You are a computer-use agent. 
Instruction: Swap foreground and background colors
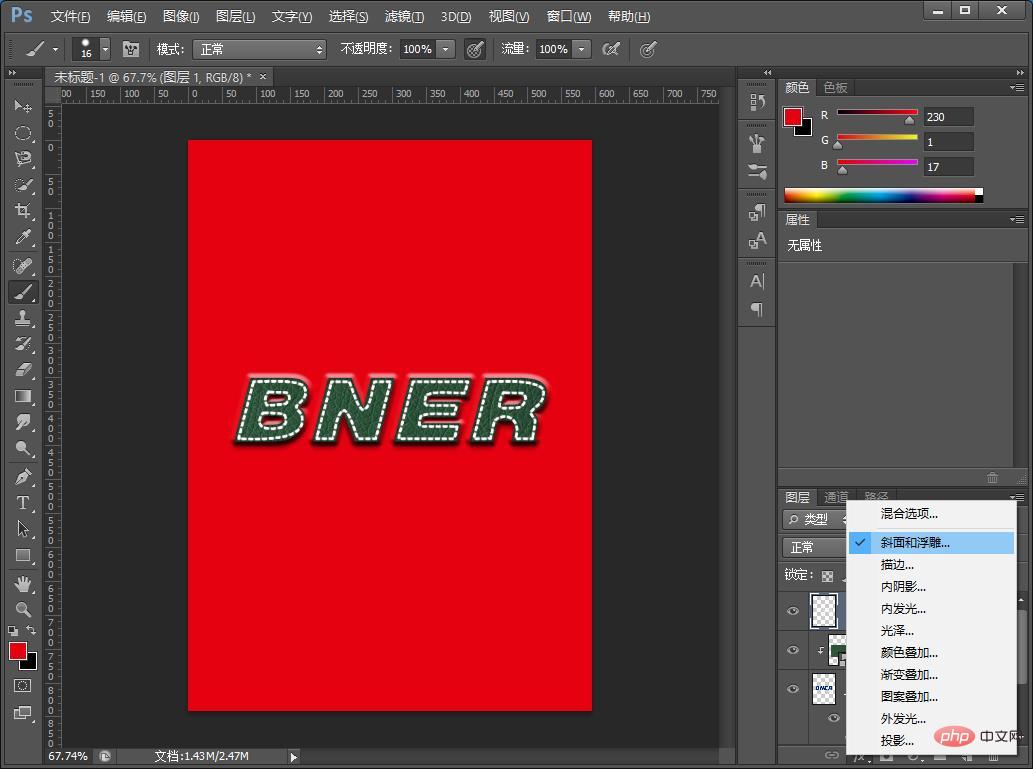click(x=31, y=631)
